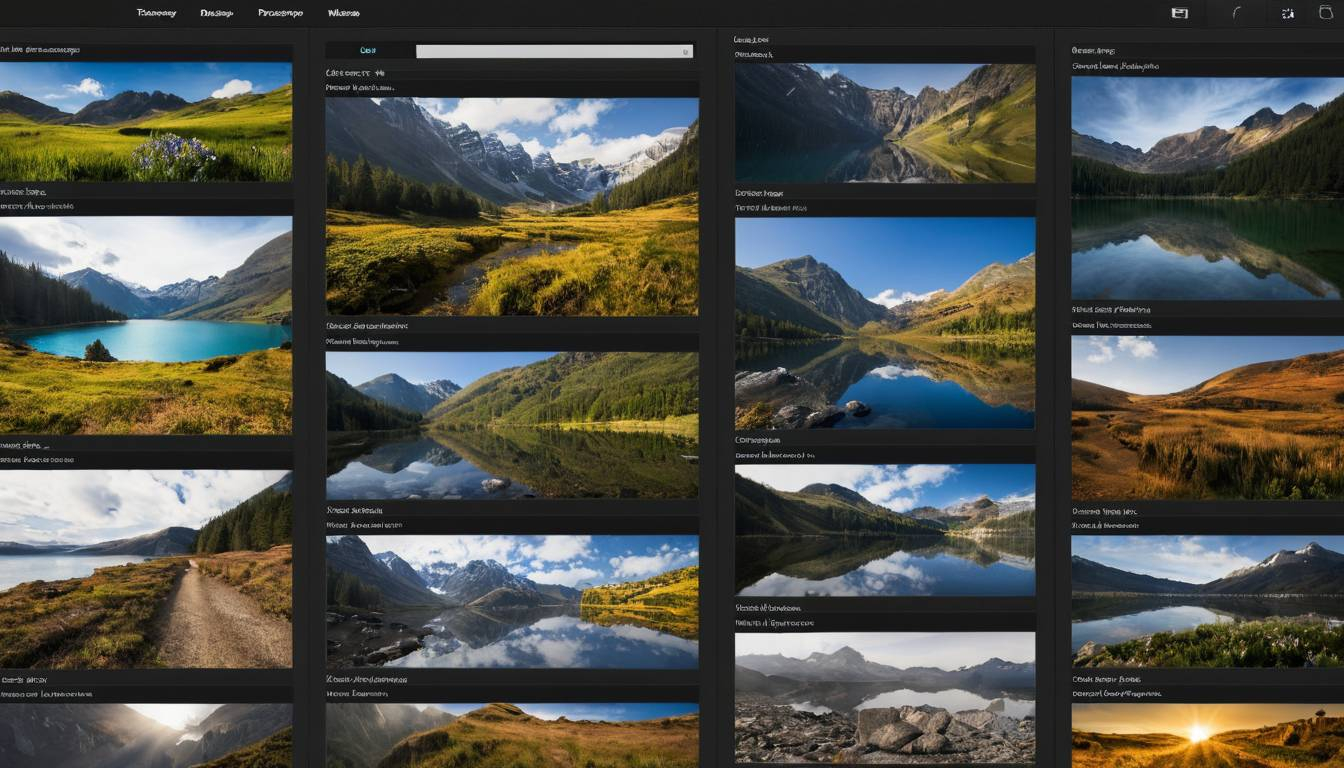Image resolution: width=1344 pixels, height=768 pixels.
Task: Select the turquoise alpine lake photo
Action: click(x=146, y=325)
